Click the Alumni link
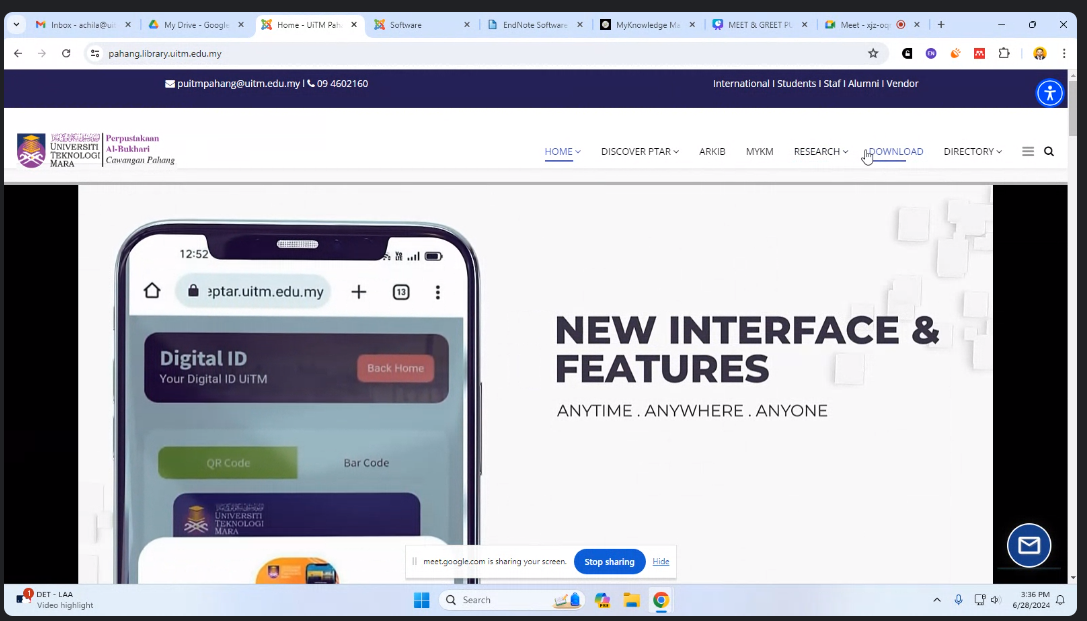The width and height of the screenshot is (1087, 621). tap(864, 83)
